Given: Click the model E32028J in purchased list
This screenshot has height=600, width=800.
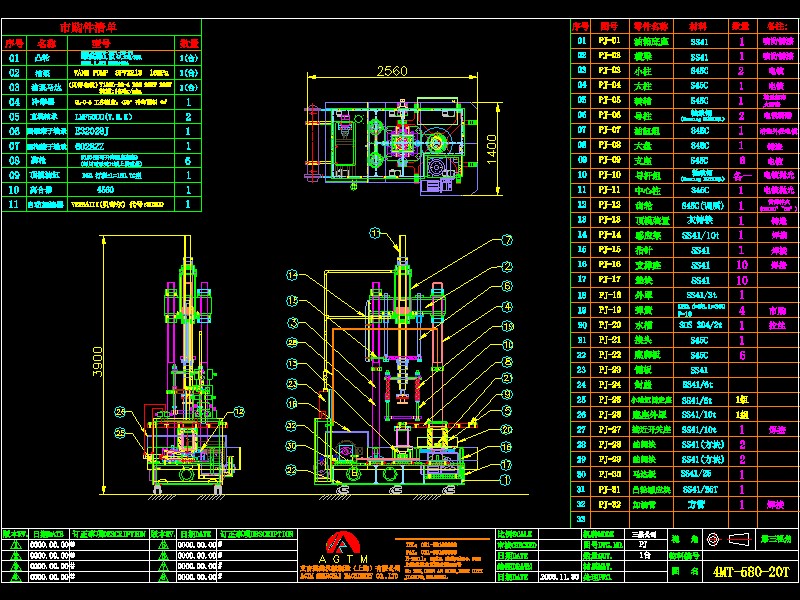Looking at the screenshot, I should [92, 132].
